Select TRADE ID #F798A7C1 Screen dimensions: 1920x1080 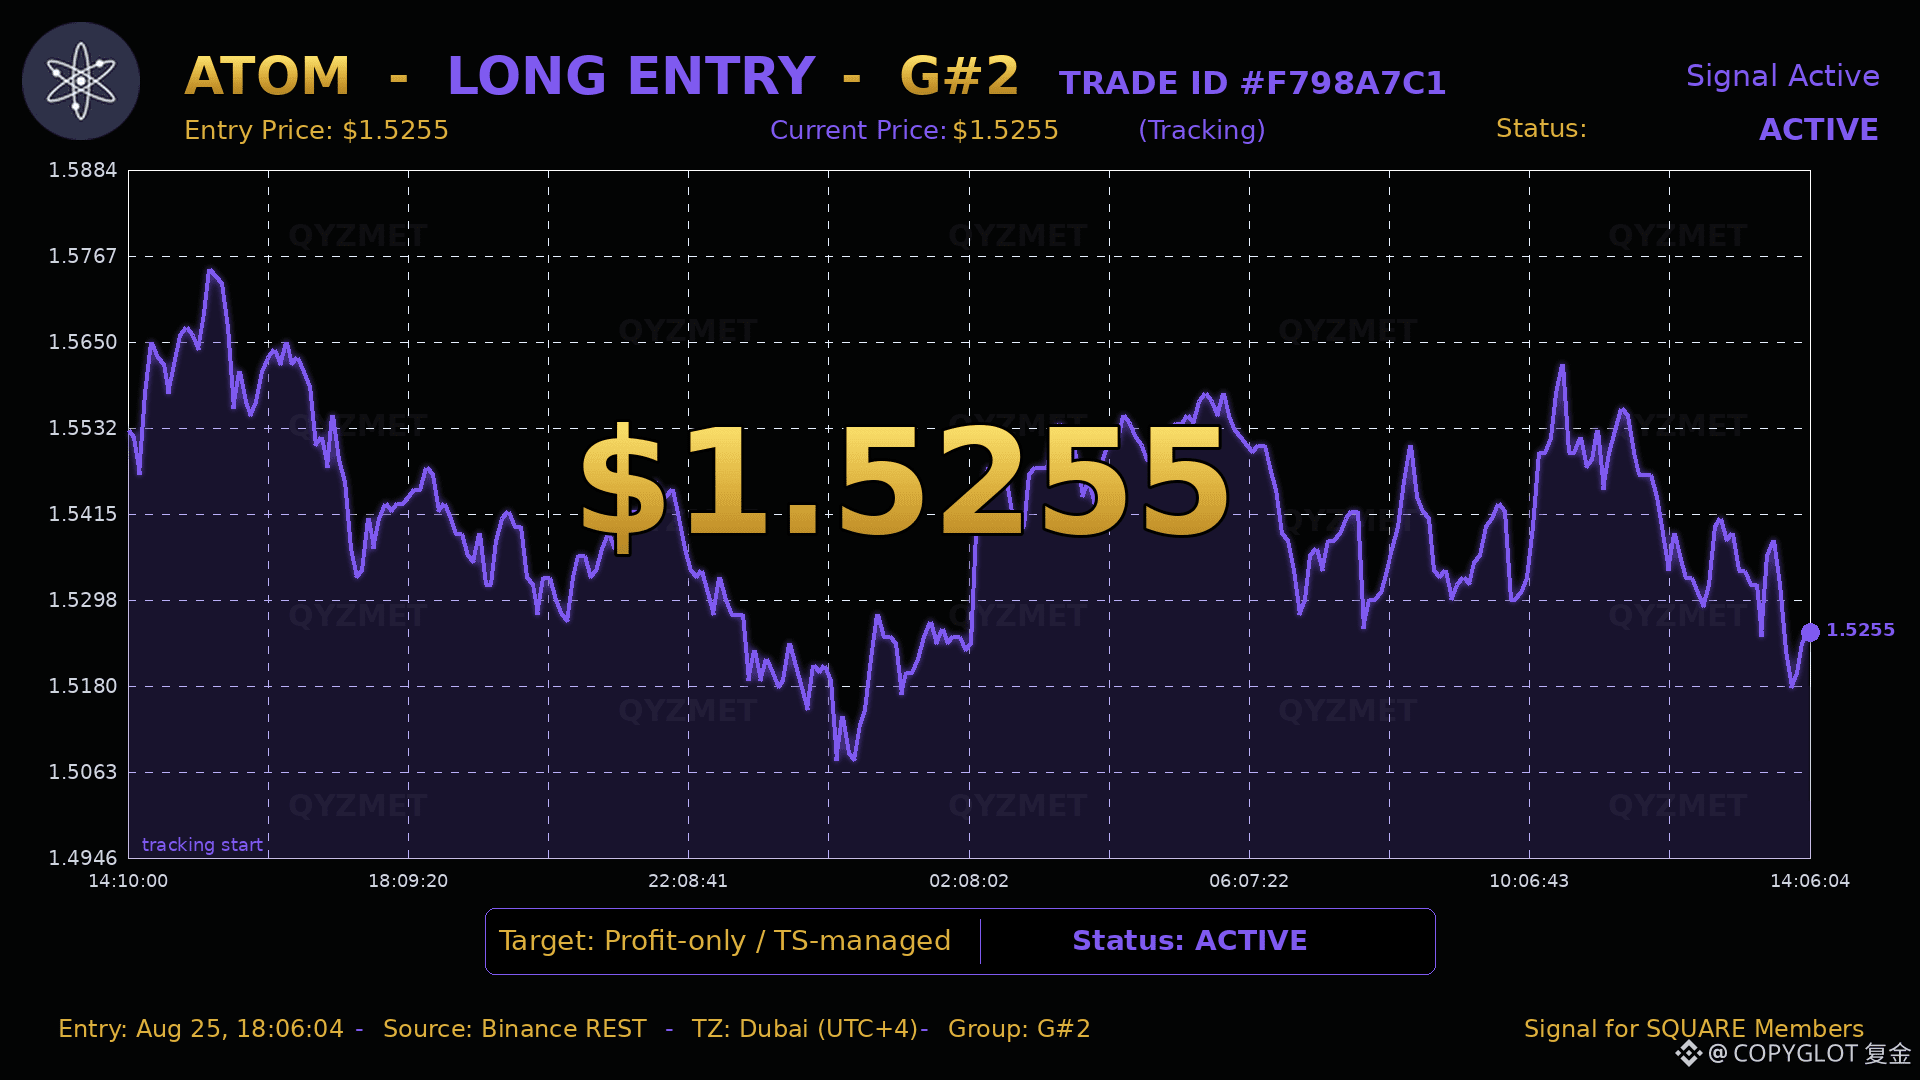(1253, 83)
